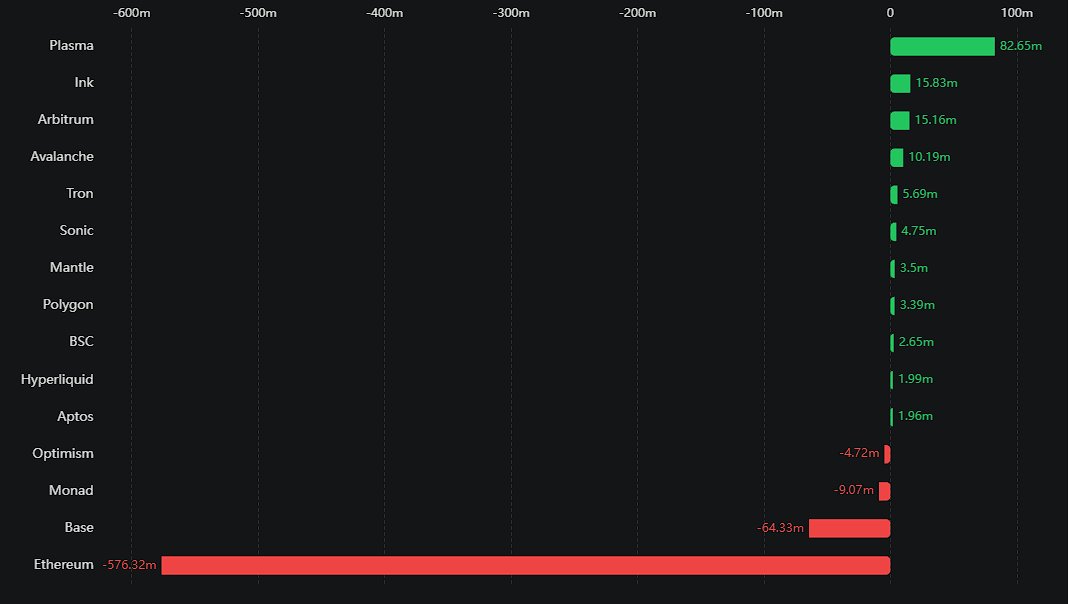The height and width of the screenshot is (604, 1068).
Task: Select the Ink chain label
Action: (84, 82)
